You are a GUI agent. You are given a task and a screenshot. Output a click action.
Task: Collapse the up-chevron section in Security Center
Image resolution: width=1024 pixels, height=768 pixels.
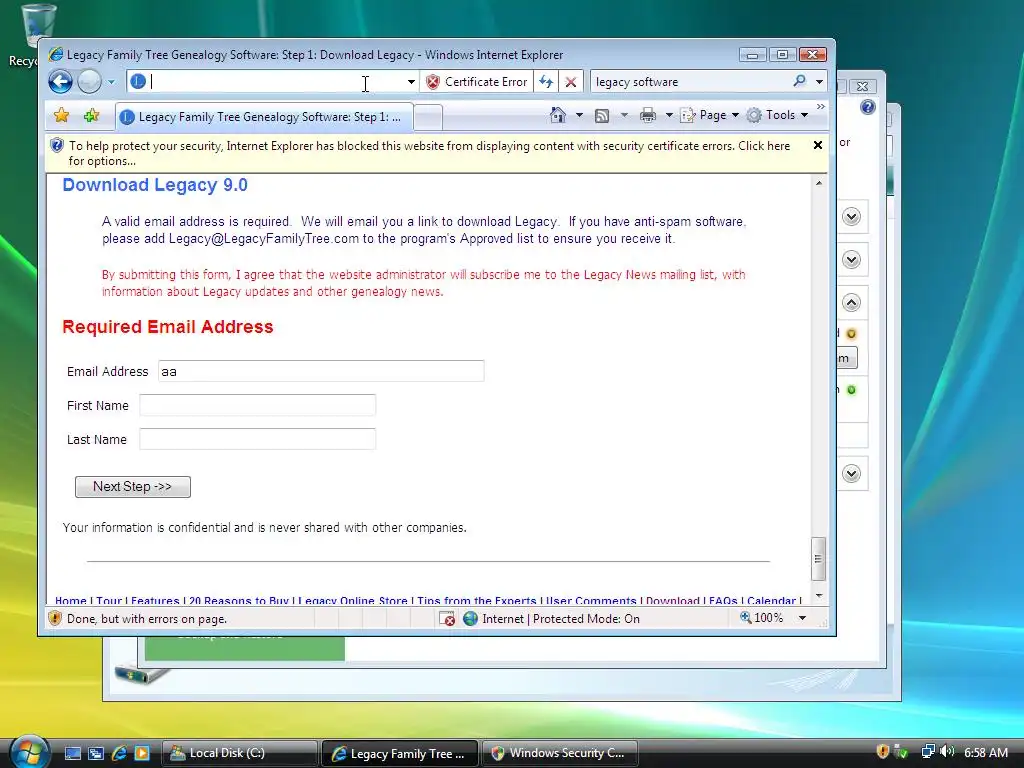coord(851,302)
